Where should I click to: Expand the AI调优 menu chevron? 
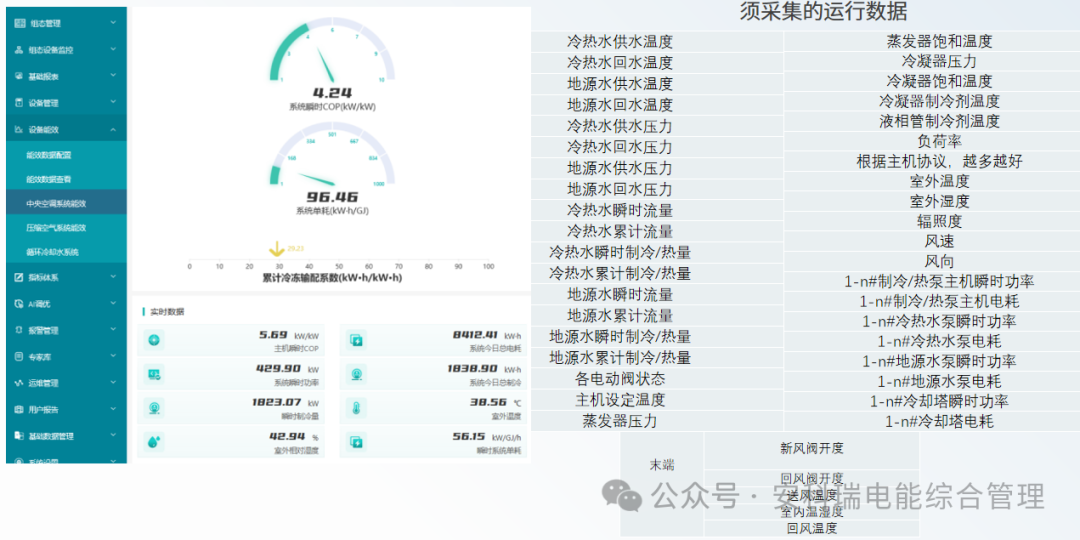coord(113,303)
